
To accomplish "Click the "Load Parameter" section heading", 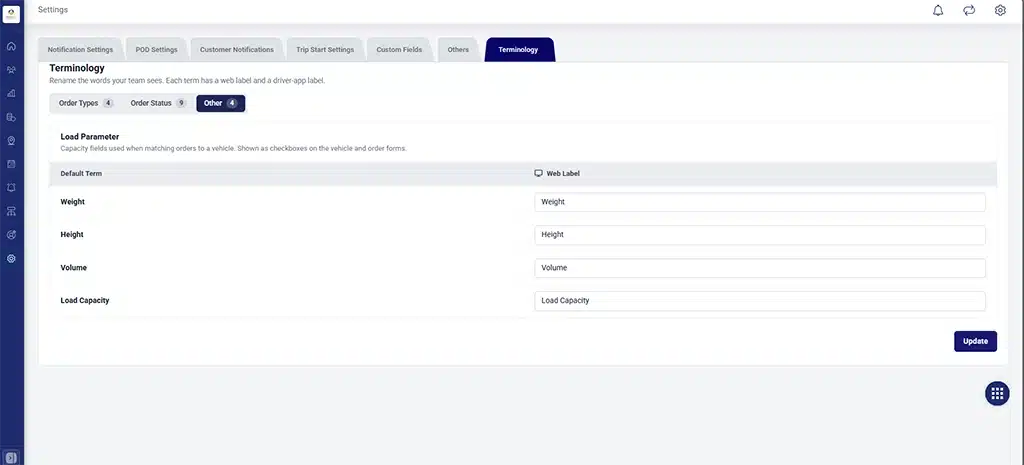I will [89, 137].
